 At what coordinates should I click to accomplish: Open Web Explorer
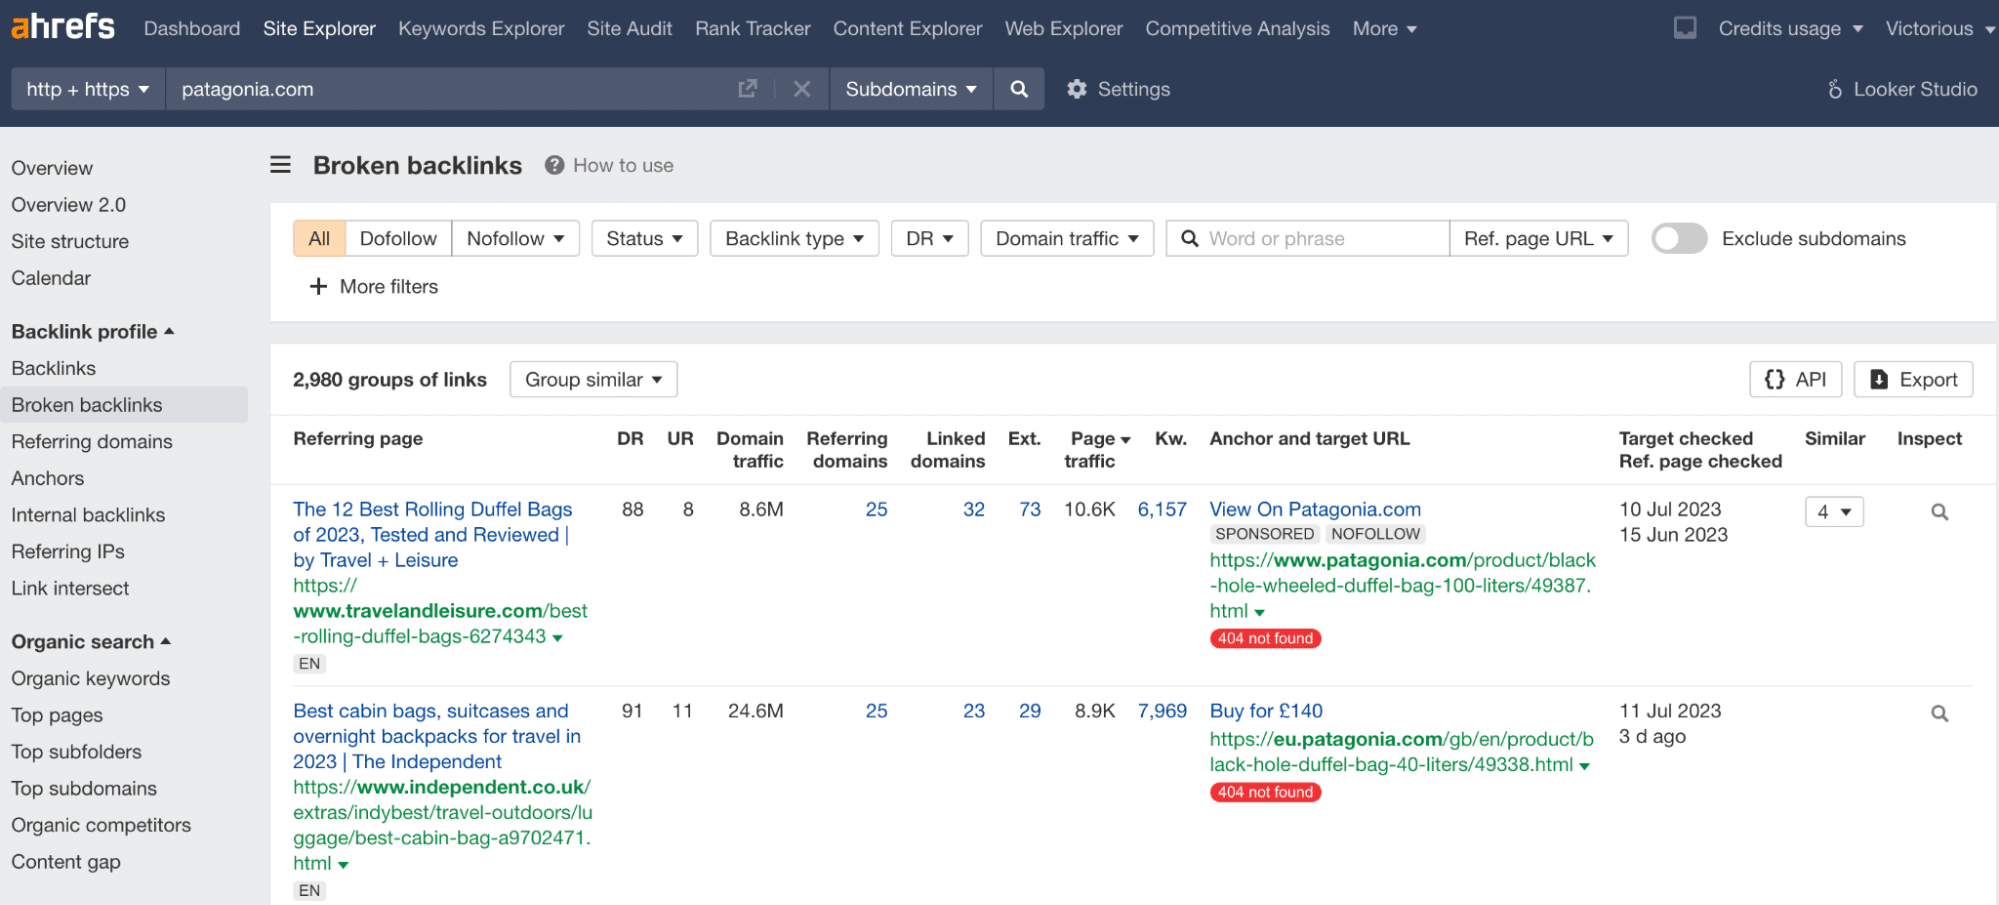[1063, 29]
